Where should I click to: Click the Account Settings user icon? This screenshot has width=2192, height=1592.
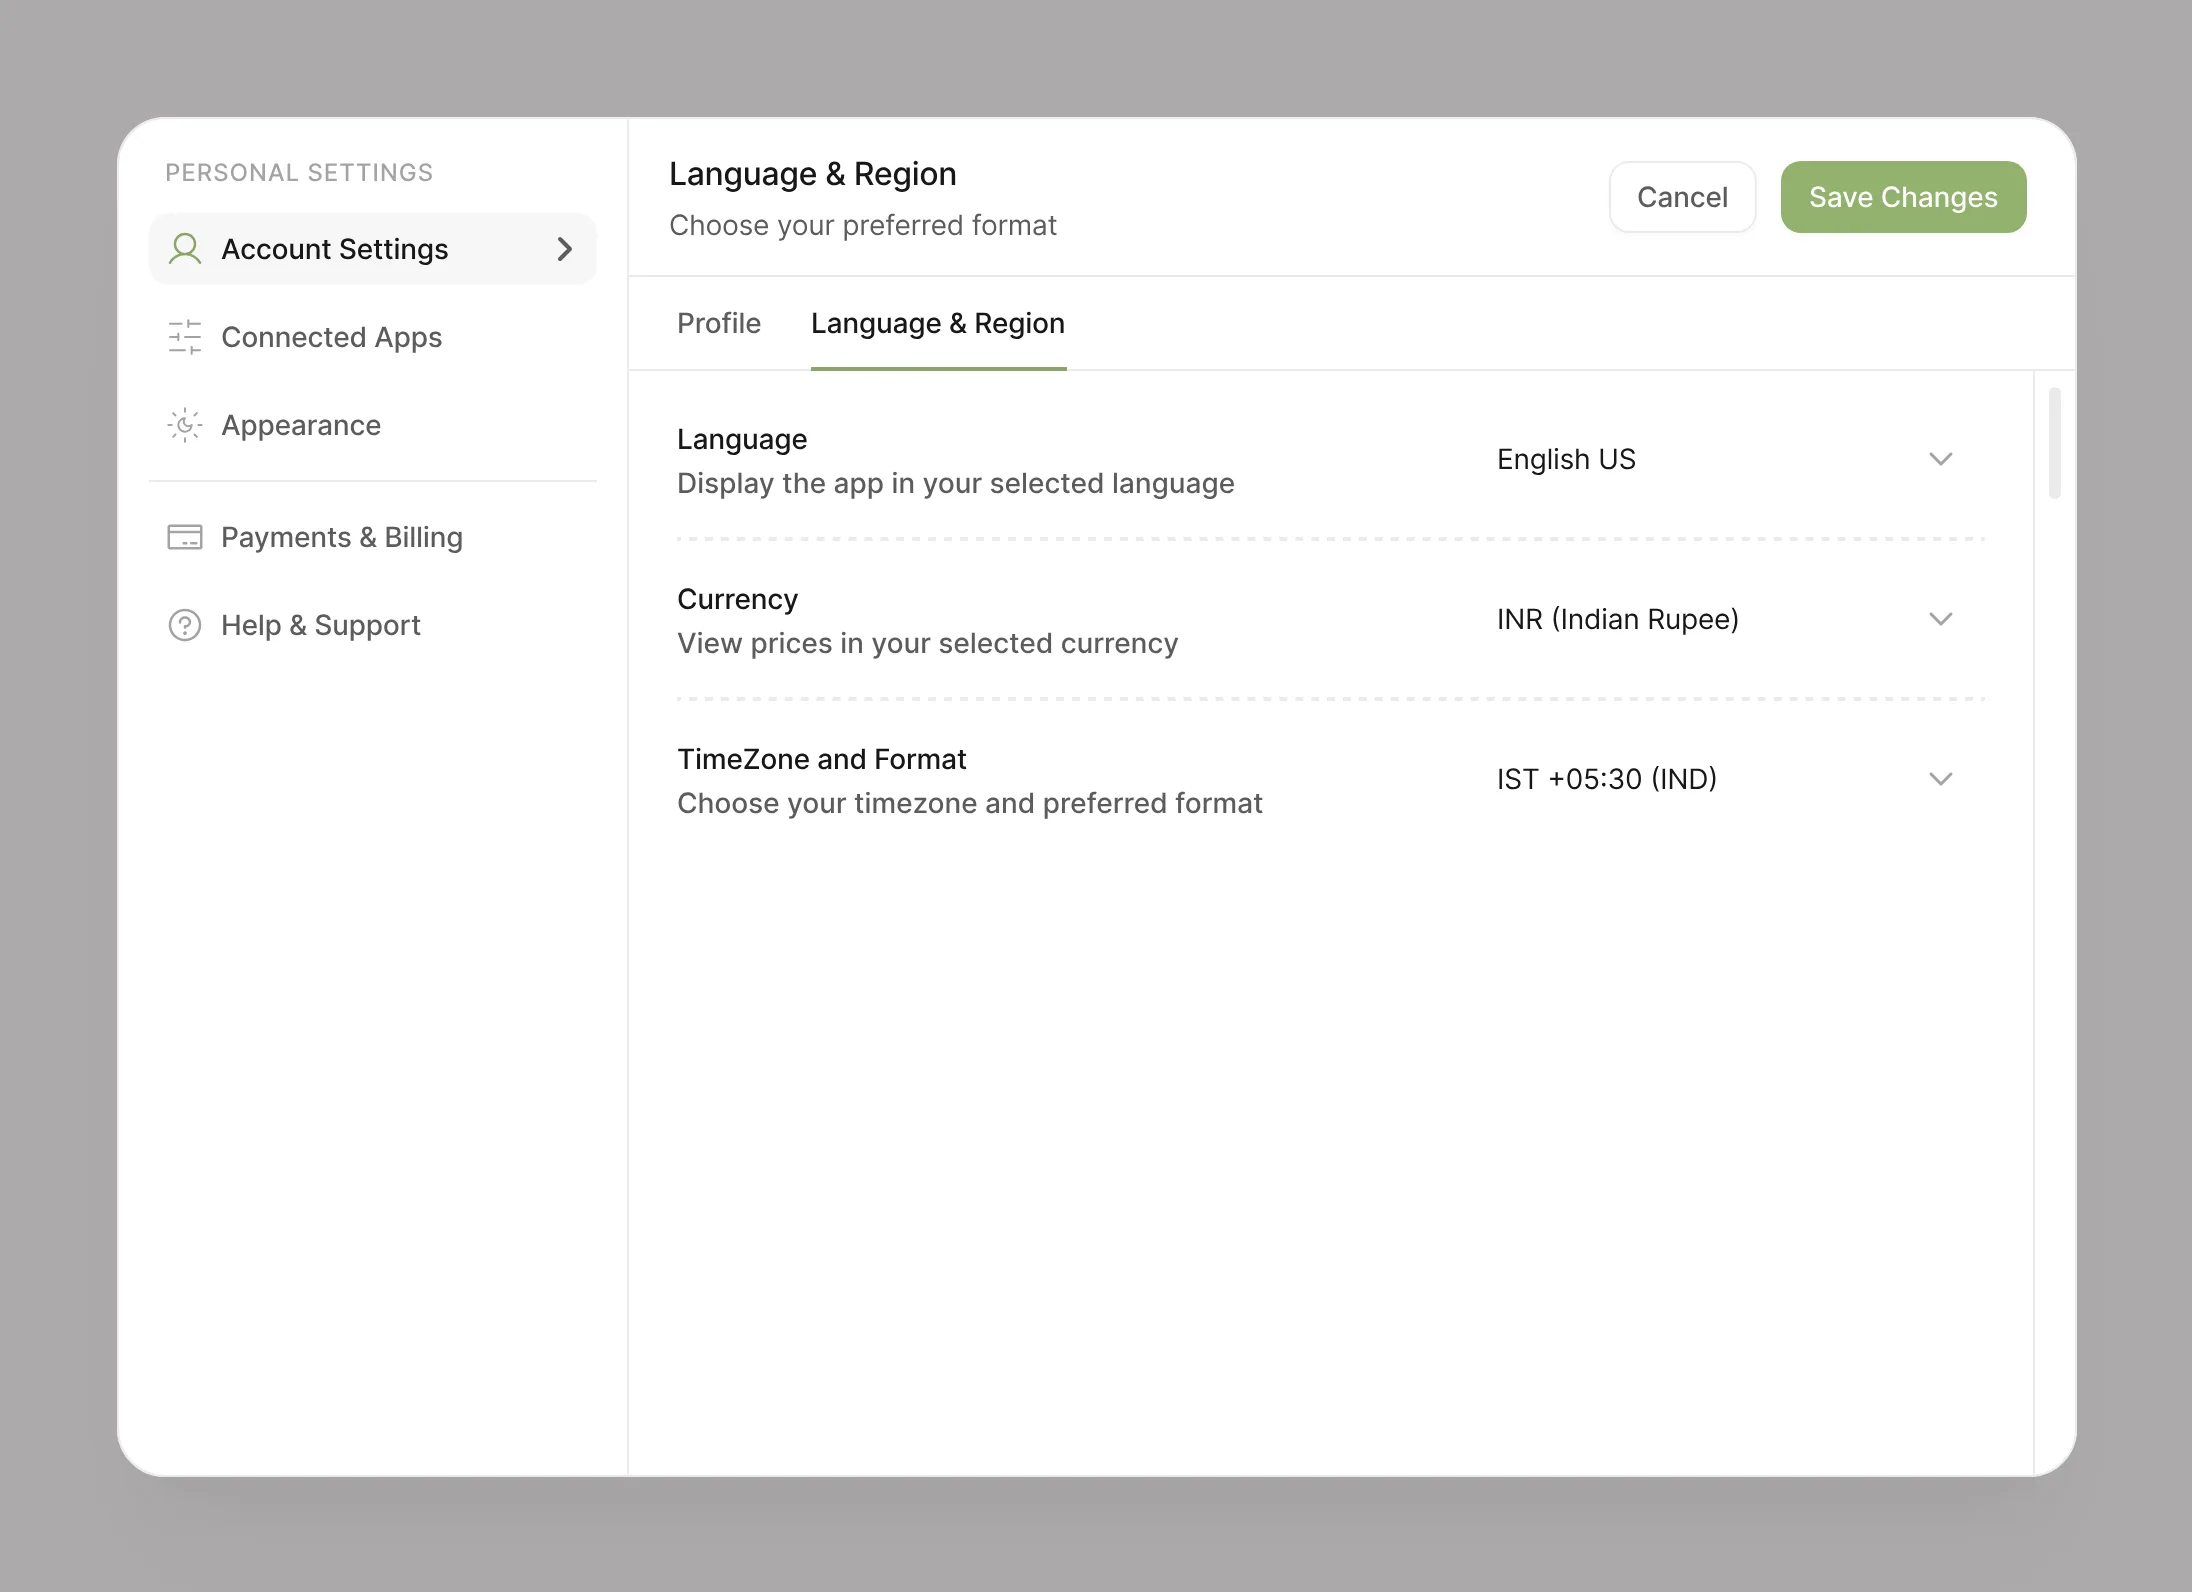(185, 249)
